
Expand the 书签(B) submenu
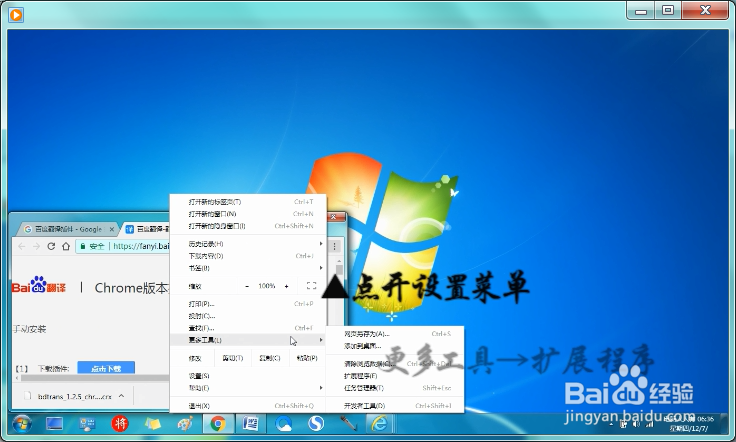pyautogui.click(x=248, y=268)
